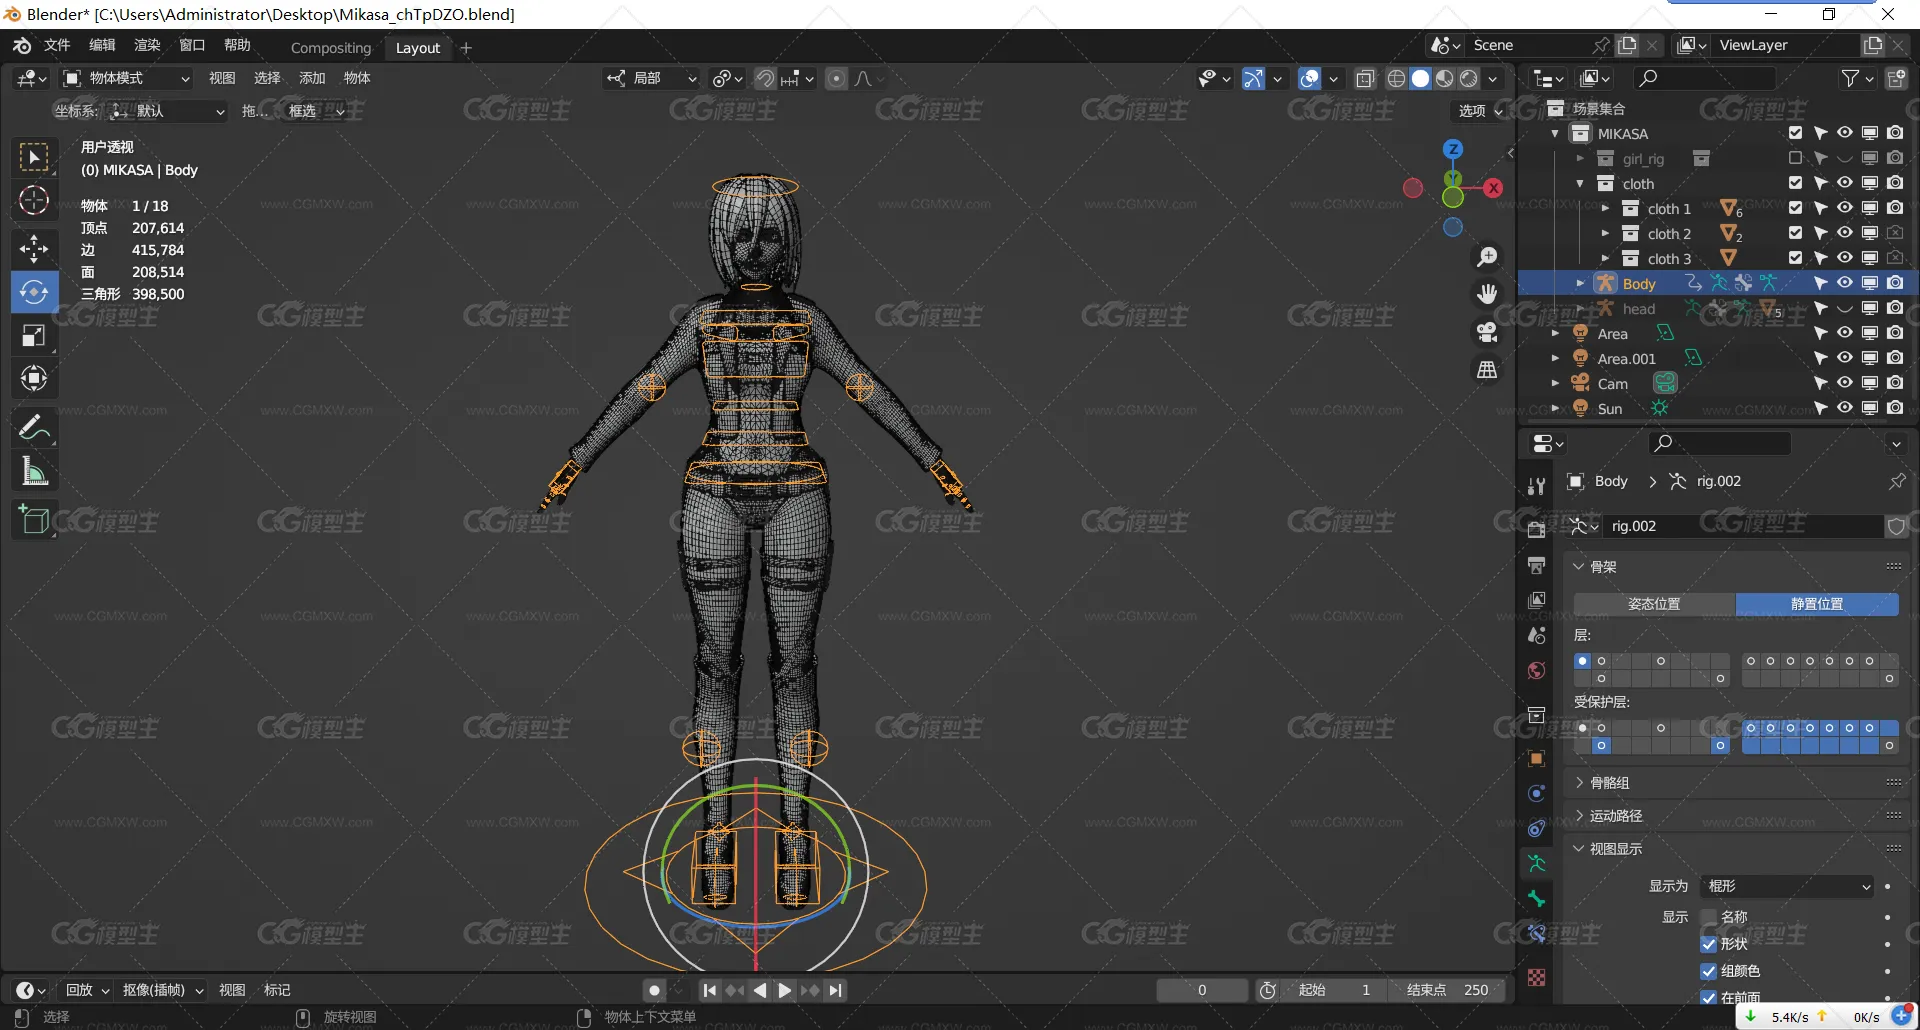Image resolution: width=1920 pixels, height=1030 pixels.
Task: Switch to material preview shading
Action: click(1445, 79)
